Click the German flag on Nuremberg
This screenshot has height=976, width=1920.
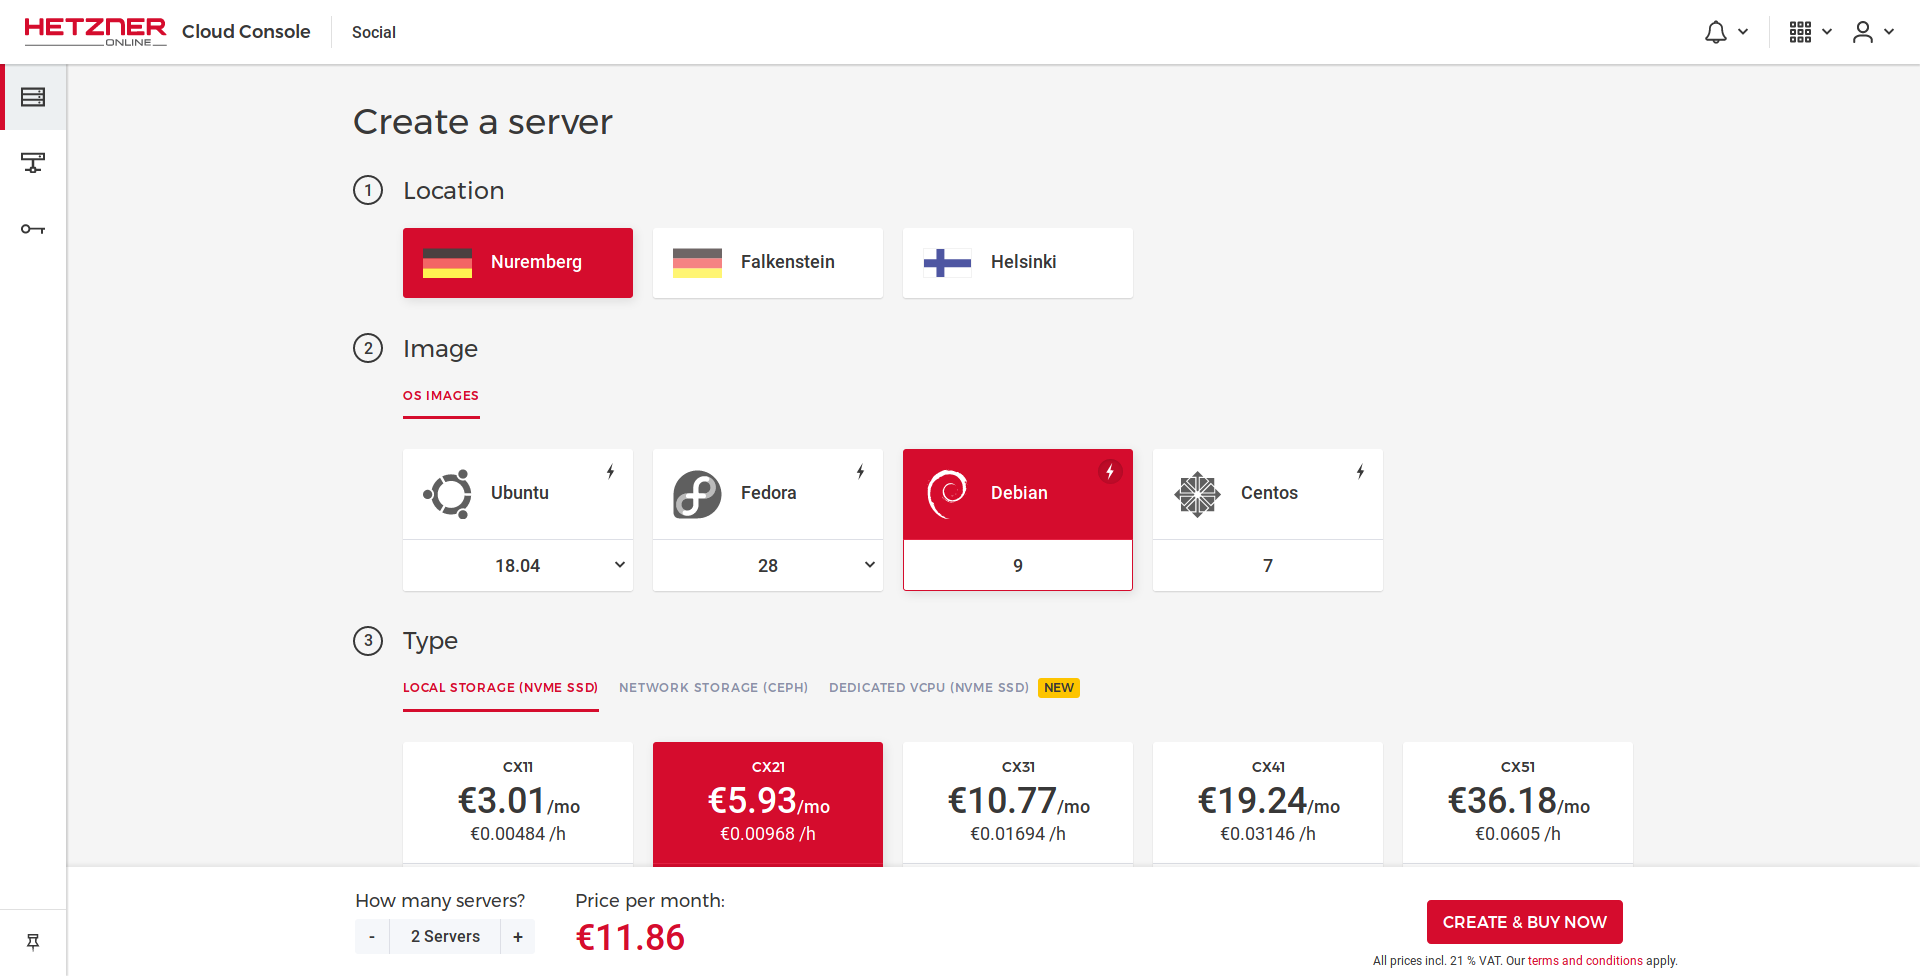tap(447, 262)
